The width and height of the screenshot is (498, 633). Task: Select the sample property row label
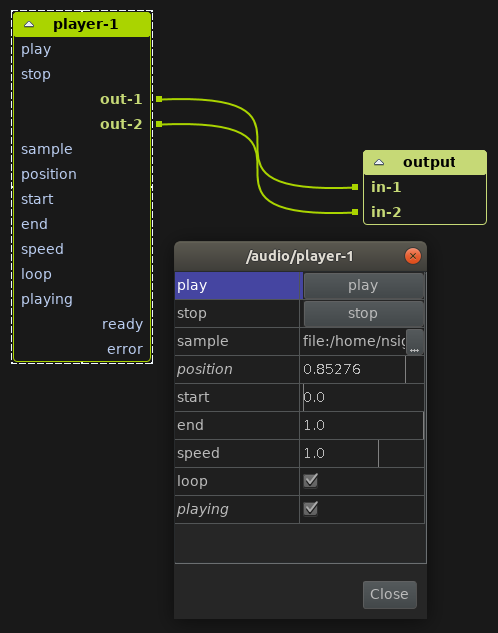pyautogui.click(x=237, y=342)
